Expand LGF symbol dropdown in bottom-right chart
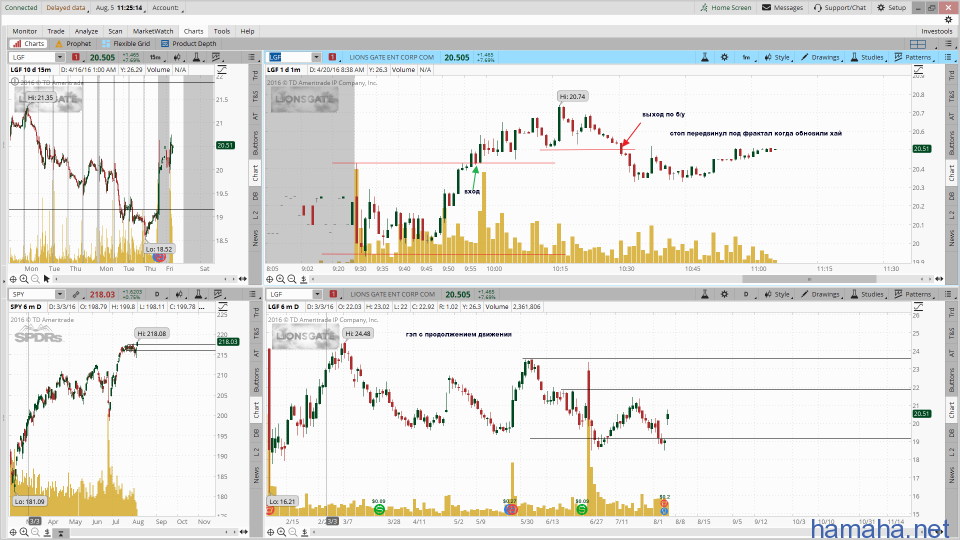 (316, 294)
